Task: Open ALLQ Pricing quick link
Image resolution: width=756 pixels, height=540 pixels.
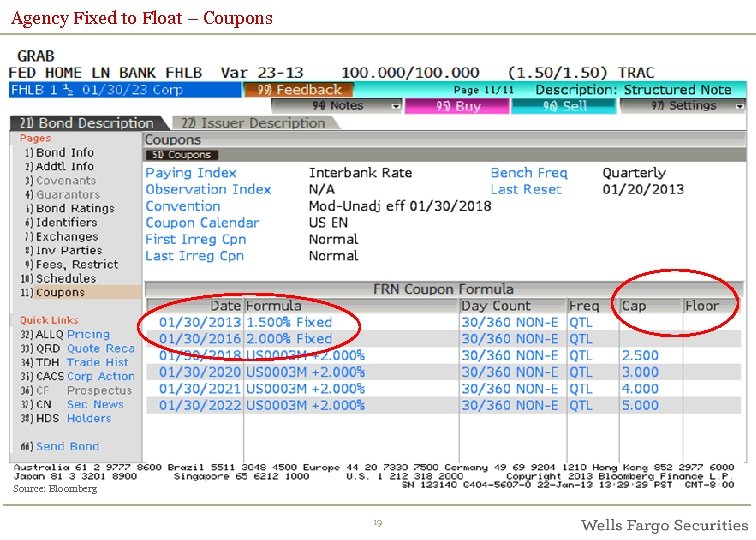Action: [x=65, y=334]
